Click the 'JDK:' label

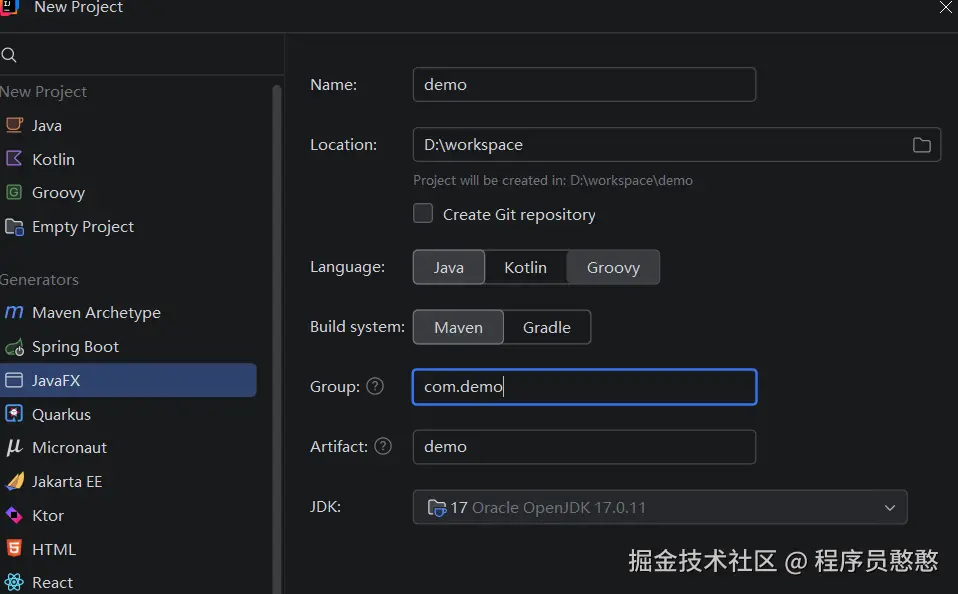coord(325,507)
